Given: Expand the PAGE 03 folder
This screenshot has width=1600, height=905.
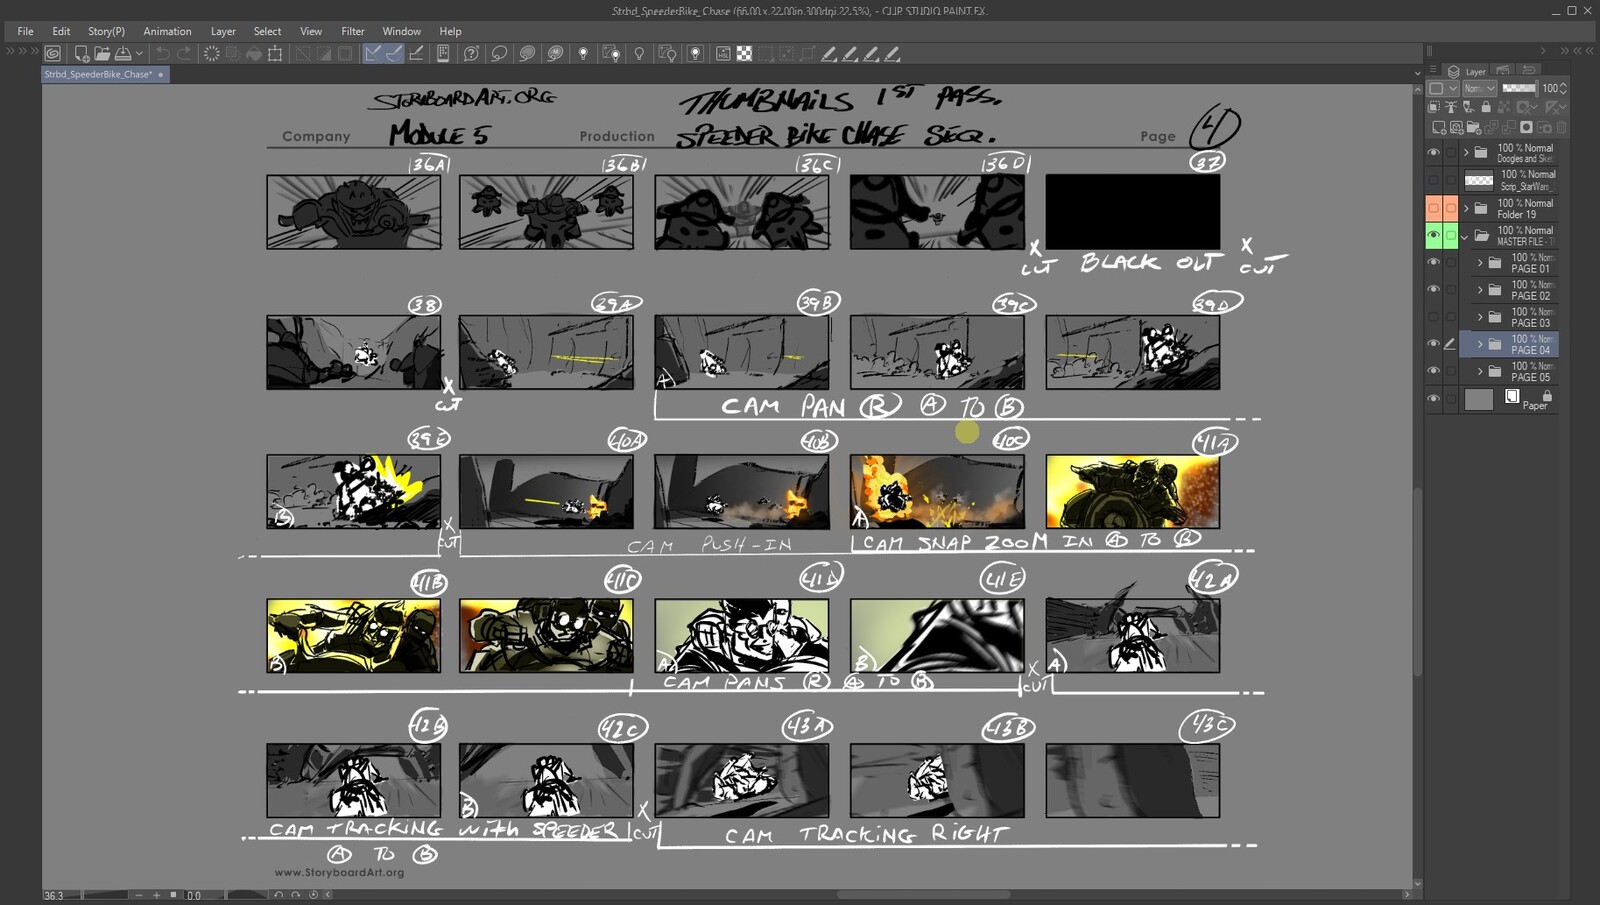Looking at the screenshot, I should [x=1480, y=317].
